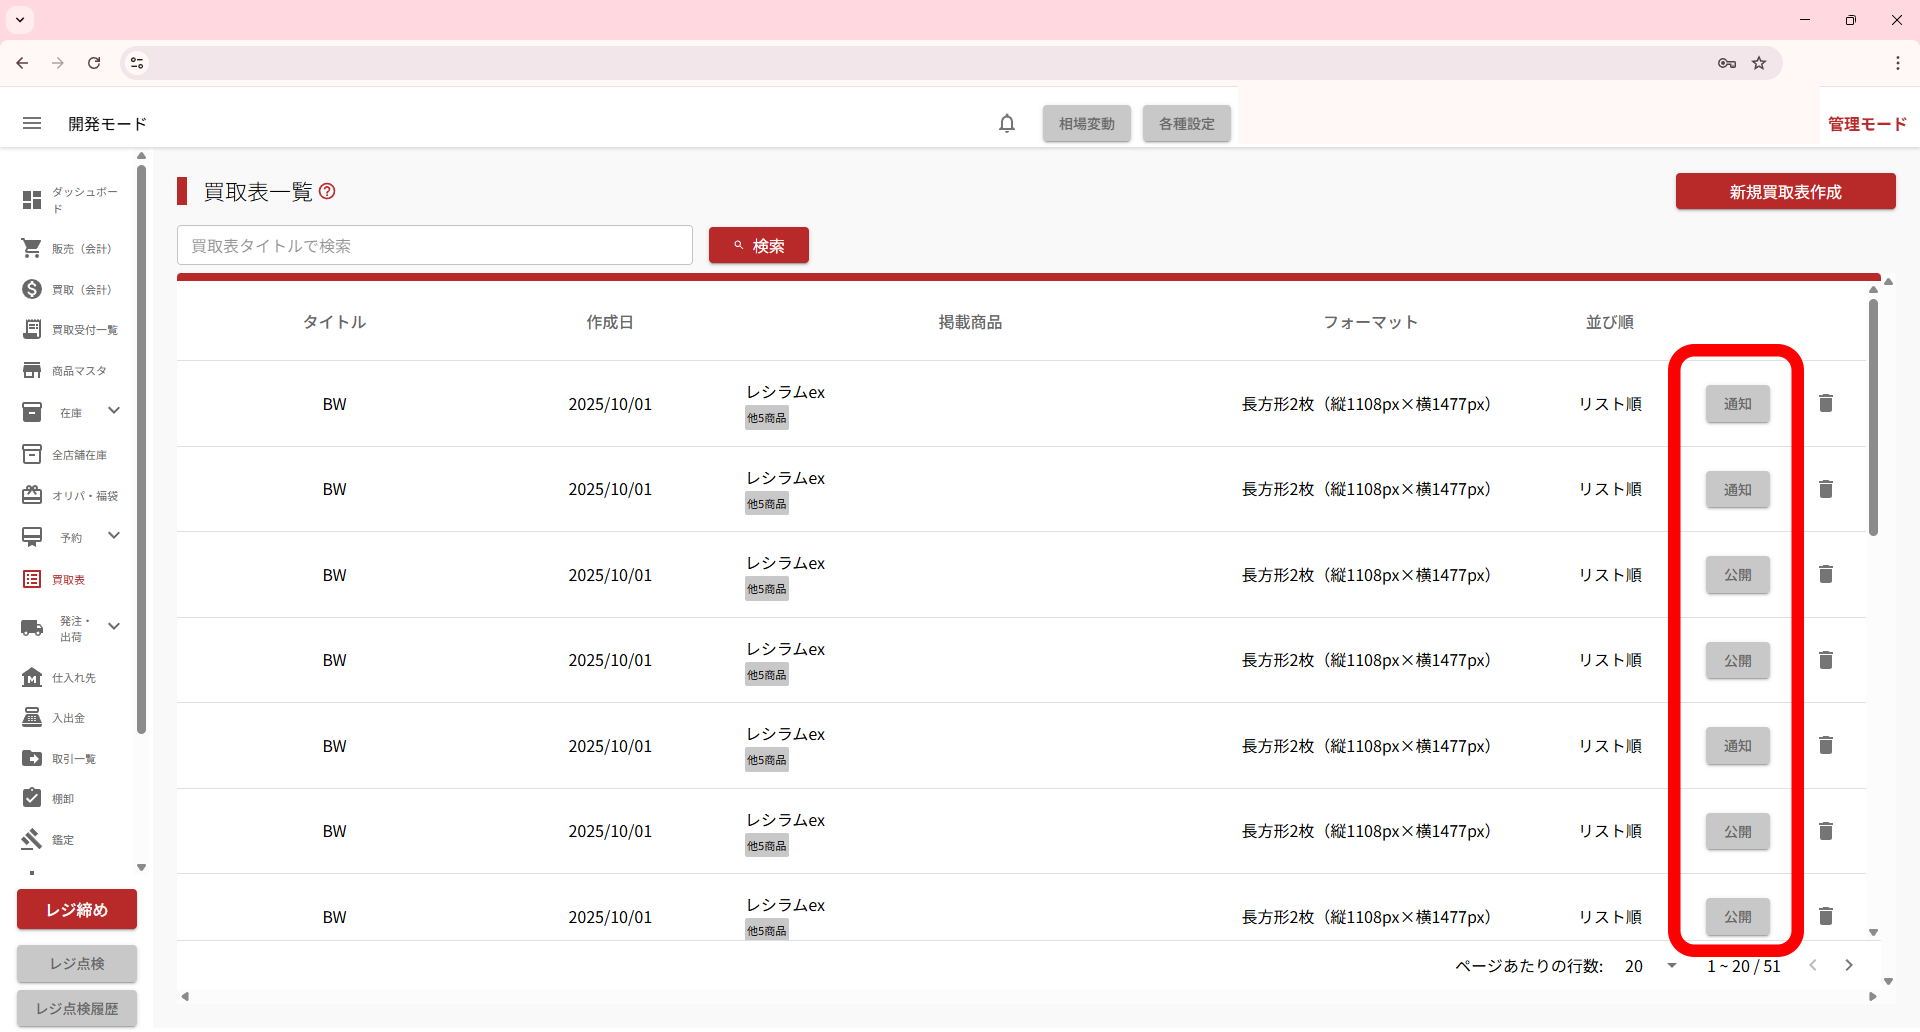This screenshot has width=1920, height=1032.
Task: Focus the 買取表タイトルで検索 search field
Action: (x=434, y=246)
